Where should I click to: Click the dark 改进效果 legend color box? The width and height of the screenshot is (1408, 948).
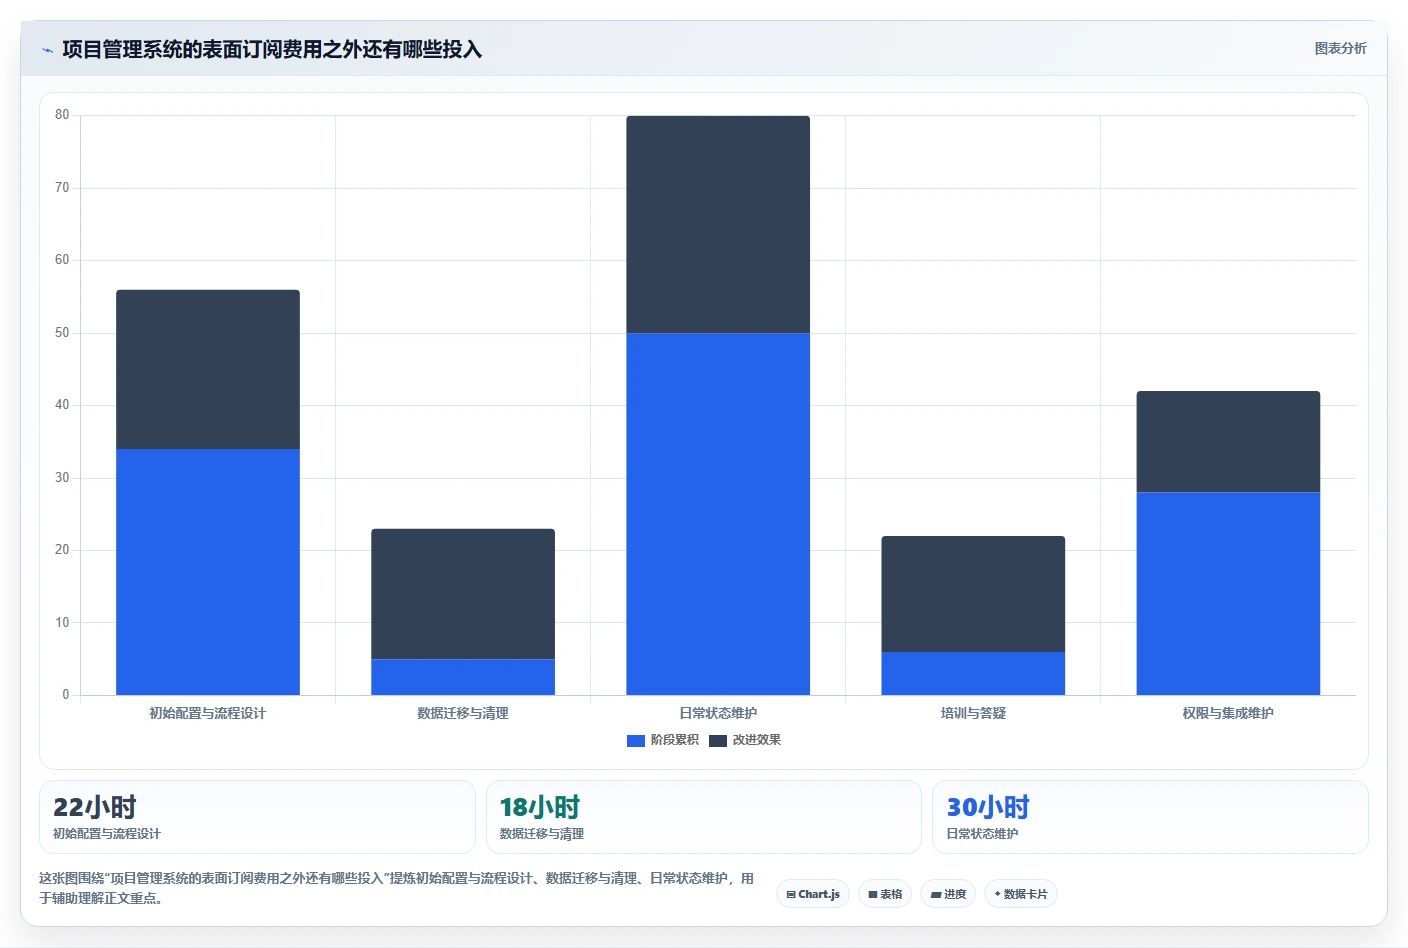point(718,740)
